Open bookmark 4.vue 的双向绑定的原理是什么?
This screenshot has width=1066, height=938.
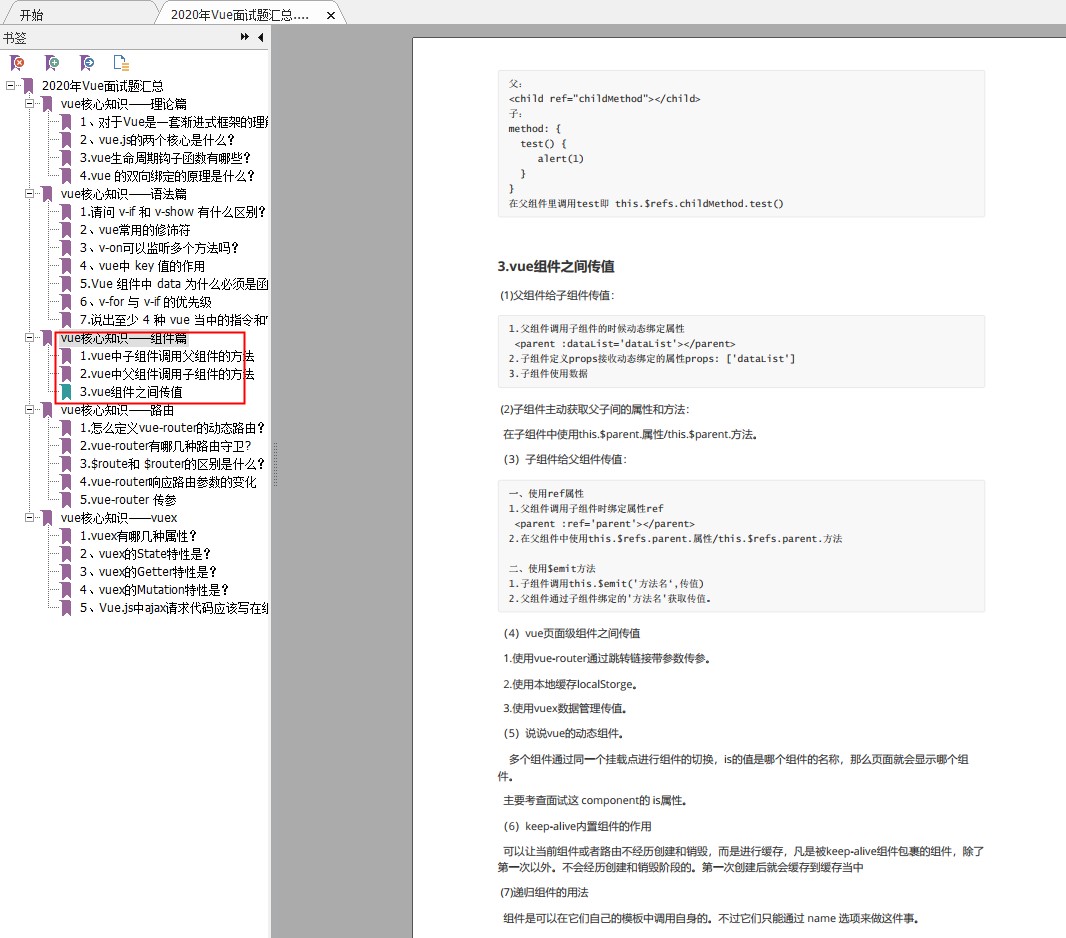167,176
